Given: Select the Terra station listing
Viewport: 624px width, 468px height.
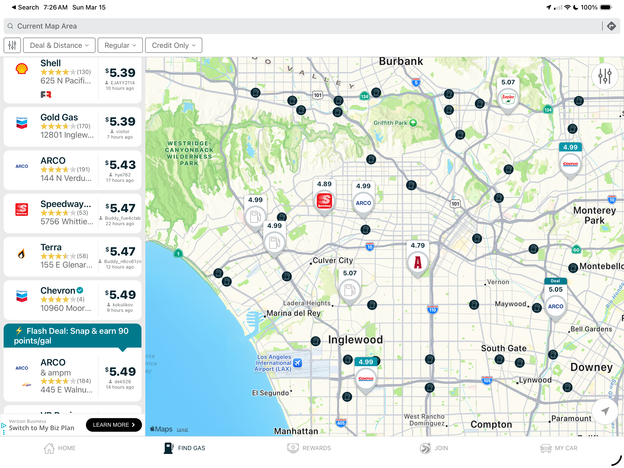Looking at the screenshot, I should click(x=72, y=257).
